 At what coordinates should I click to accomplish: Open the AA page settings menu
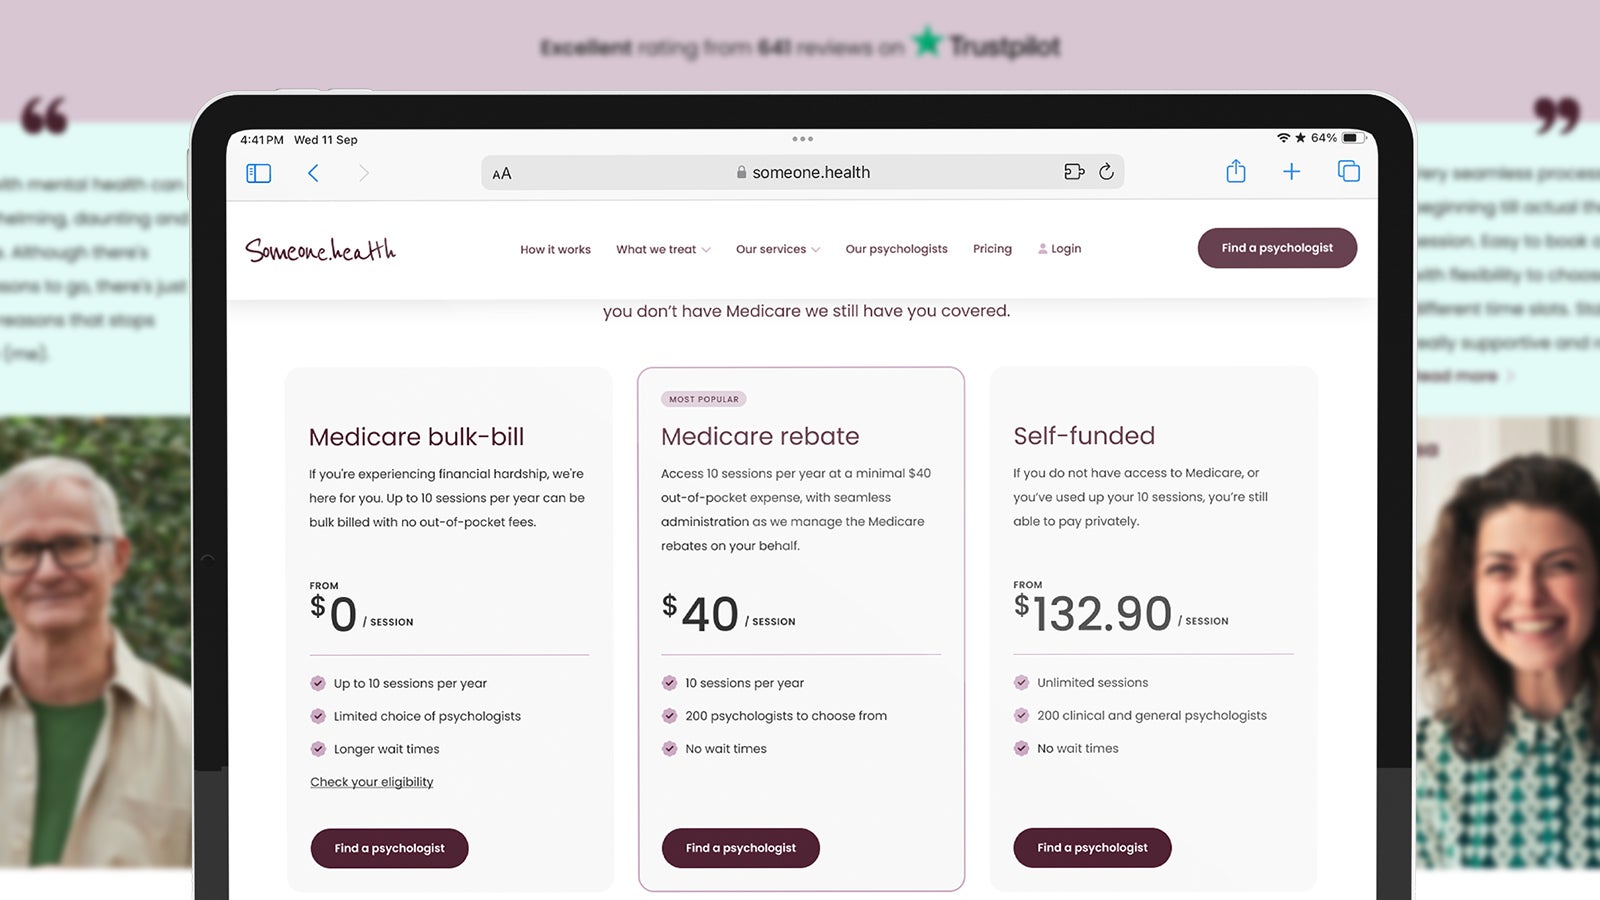pyautogui.click(x=501, y=172)
